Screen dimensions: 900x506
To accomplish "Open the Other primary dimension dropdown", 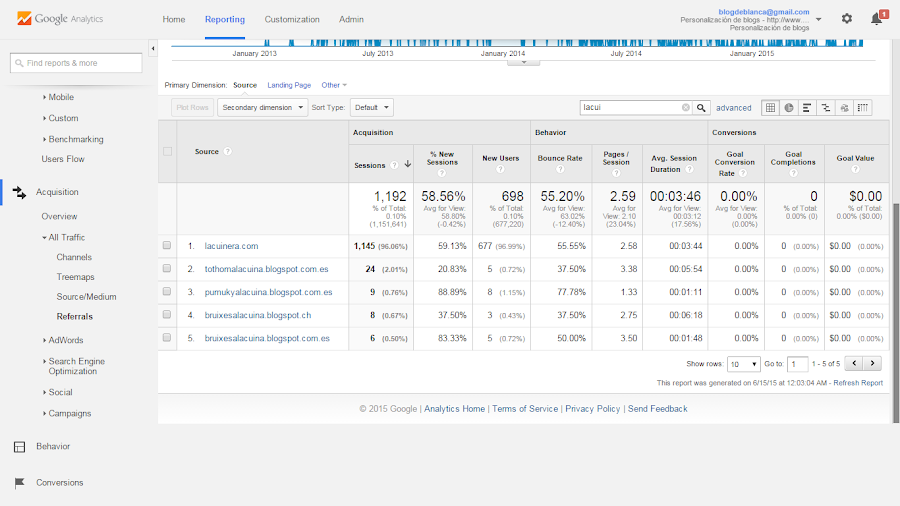I will [x=334, y=85].
